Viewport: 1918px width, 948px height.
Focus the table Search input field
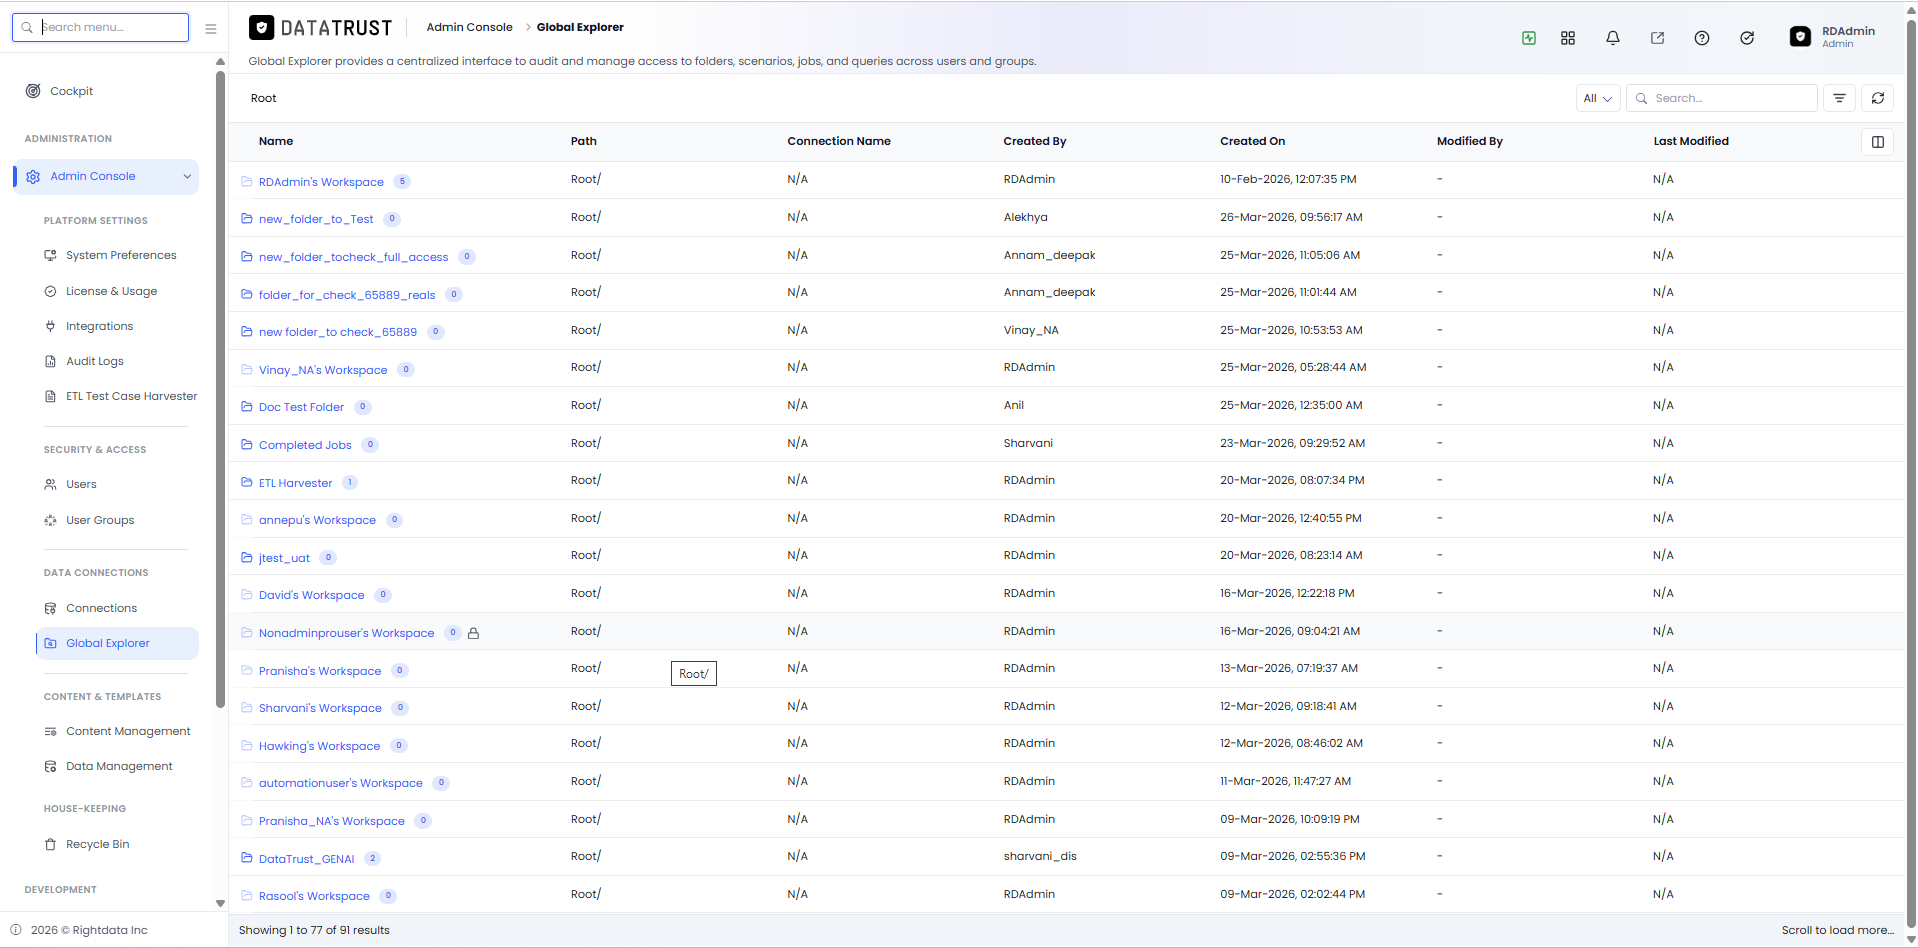pyautogui.click(x=1722, y=98)
